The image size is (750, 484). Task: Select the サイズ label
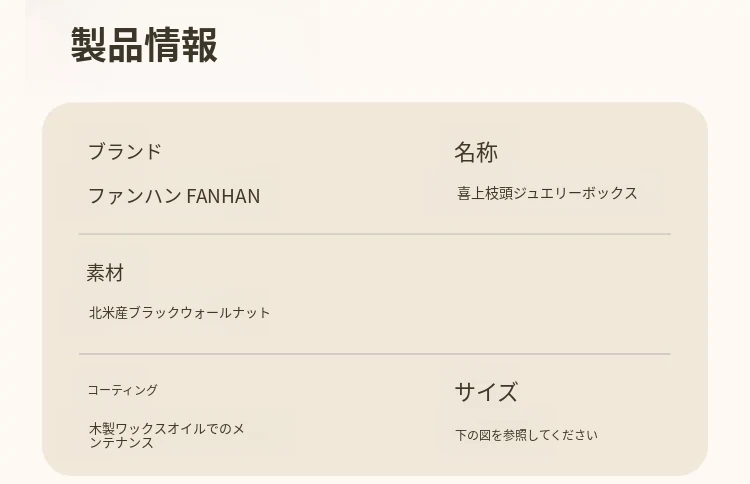(486, 392)
